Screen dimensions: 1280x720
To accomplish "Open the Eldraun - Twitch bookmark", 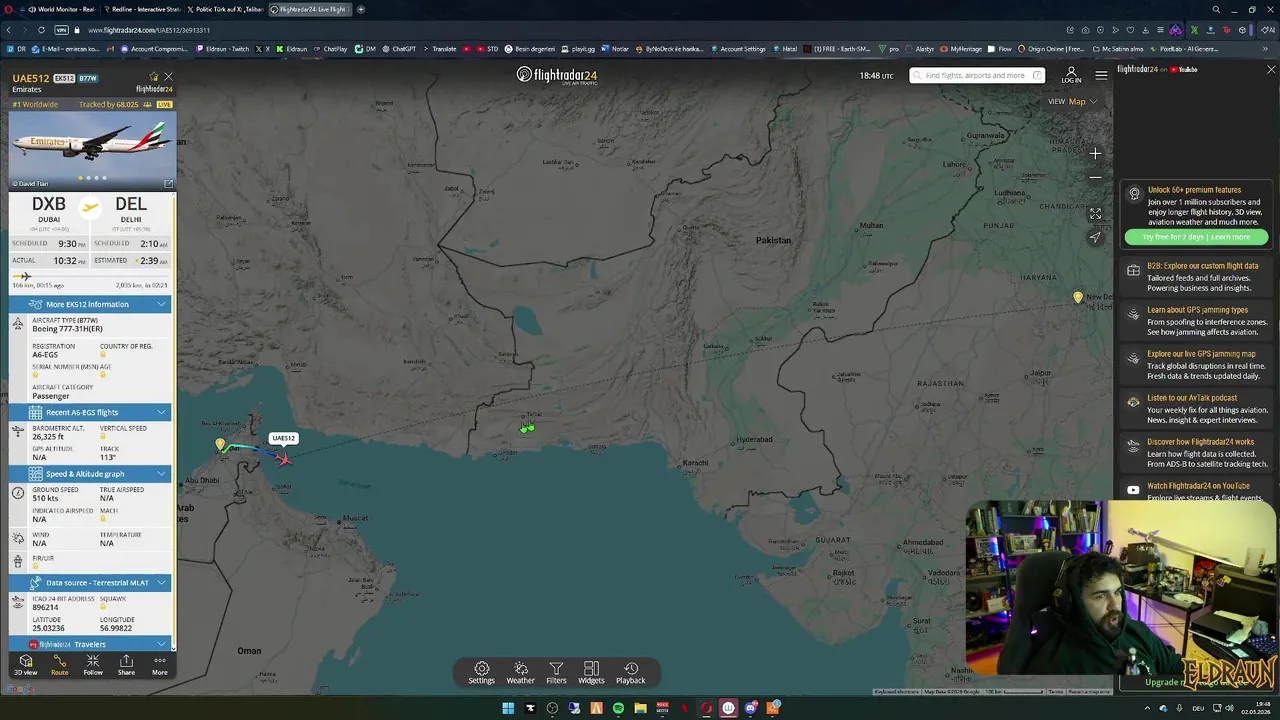I will pos(222,48).
